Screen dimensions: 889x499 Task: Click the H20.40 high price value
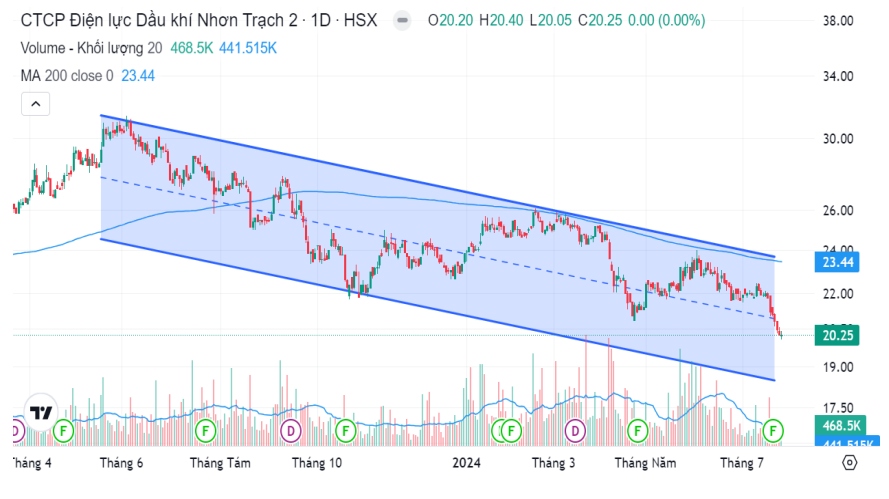[501, 20]
